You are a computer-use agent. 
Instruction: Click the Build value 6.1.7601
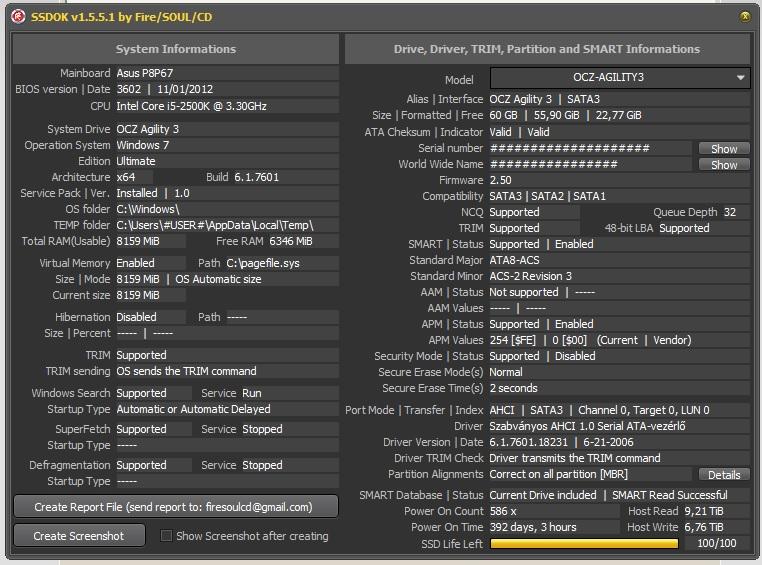tap(257, 177)
